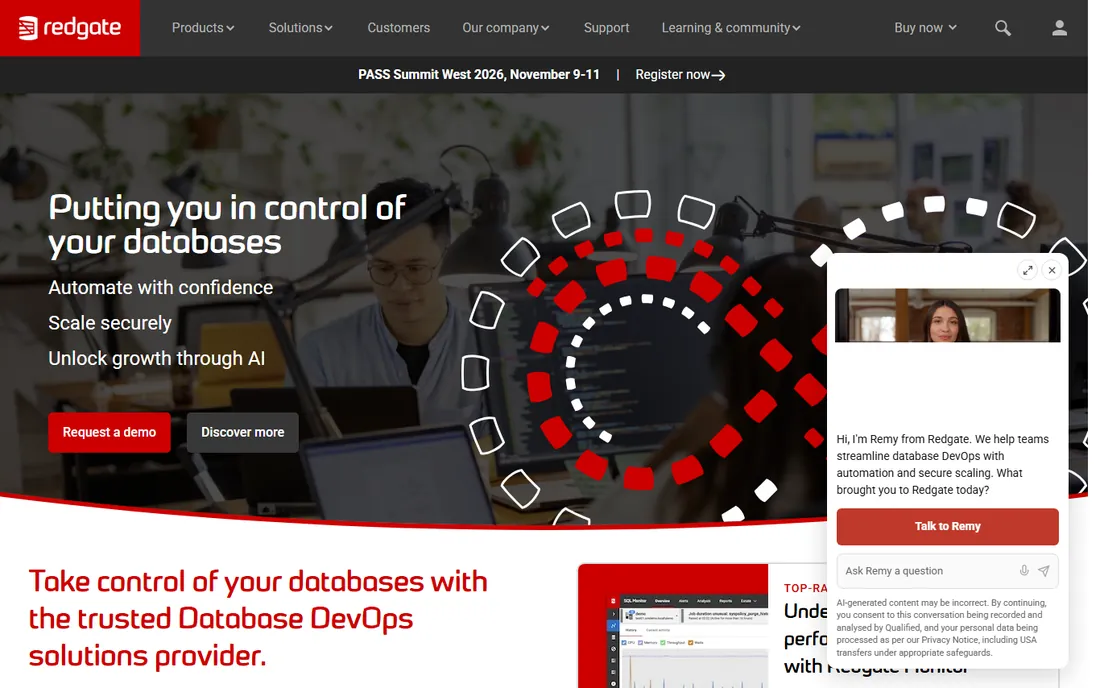Open the Buy now dropdown
The height and width of the screenshot is (688, 1100).
tap(925, 28)
